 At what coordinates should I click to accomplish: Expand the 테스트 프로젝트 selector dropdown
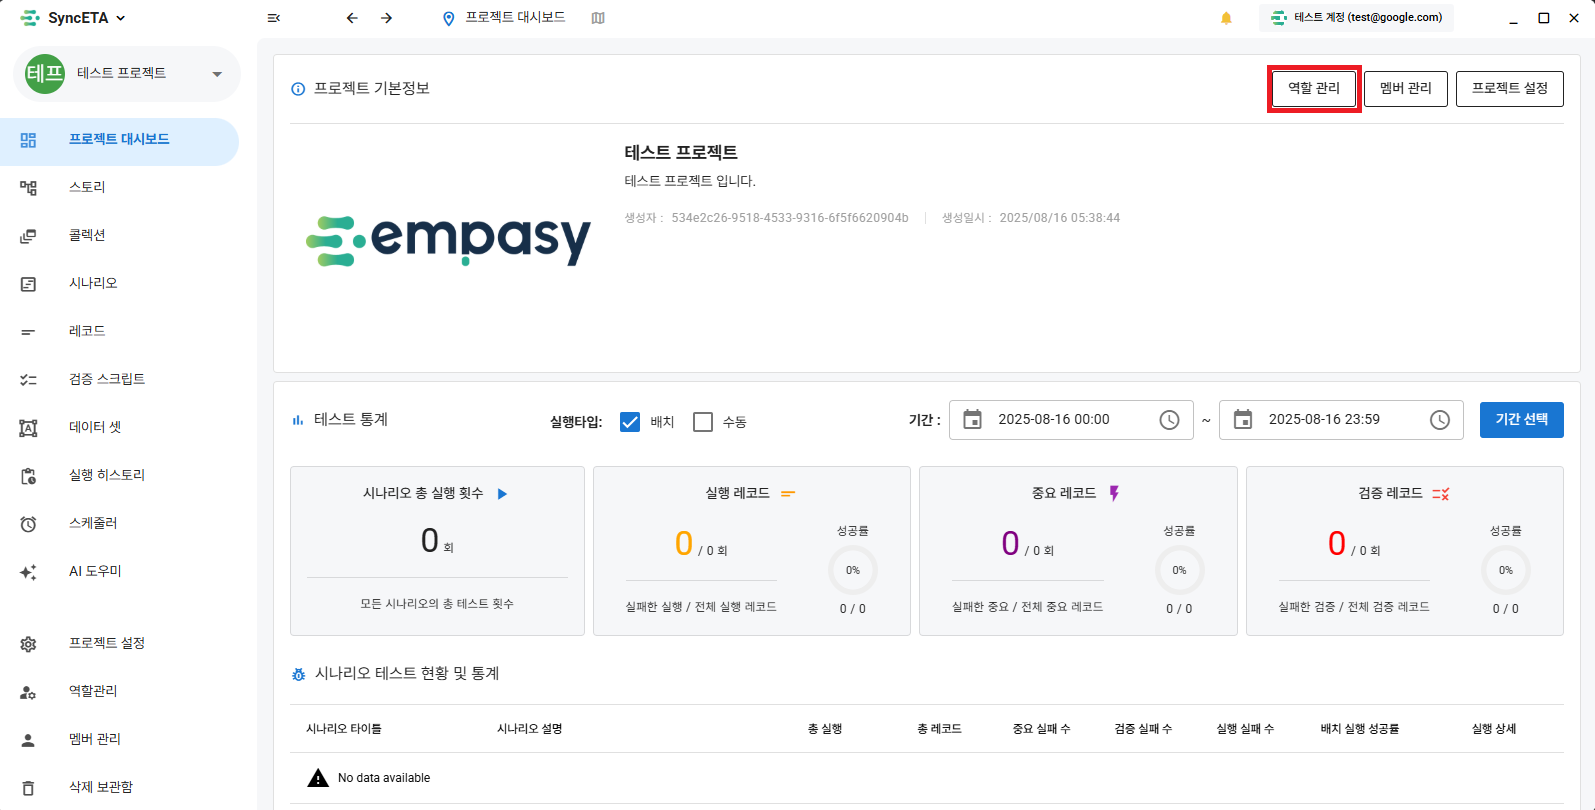tap(217, 74)
